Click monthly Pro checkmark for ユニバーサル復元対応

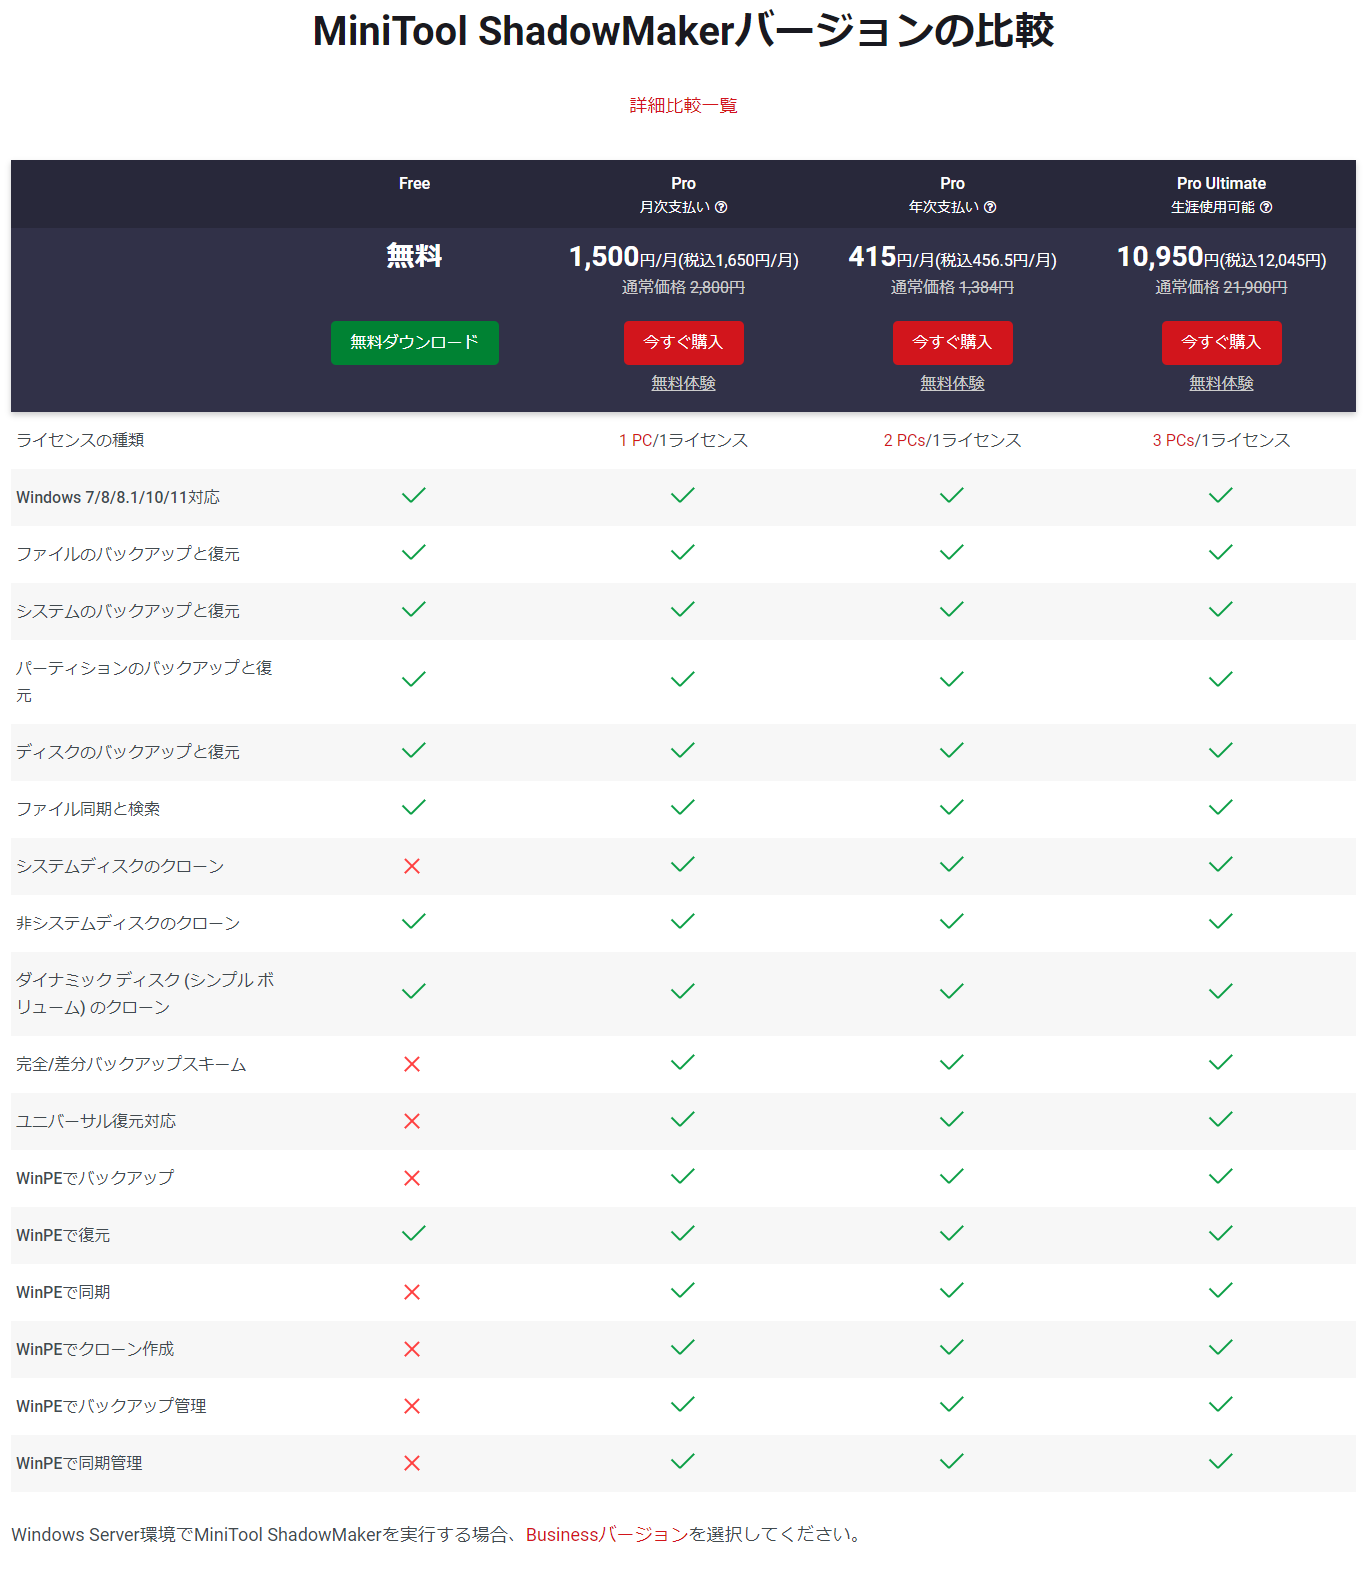tap(683, 1119)
